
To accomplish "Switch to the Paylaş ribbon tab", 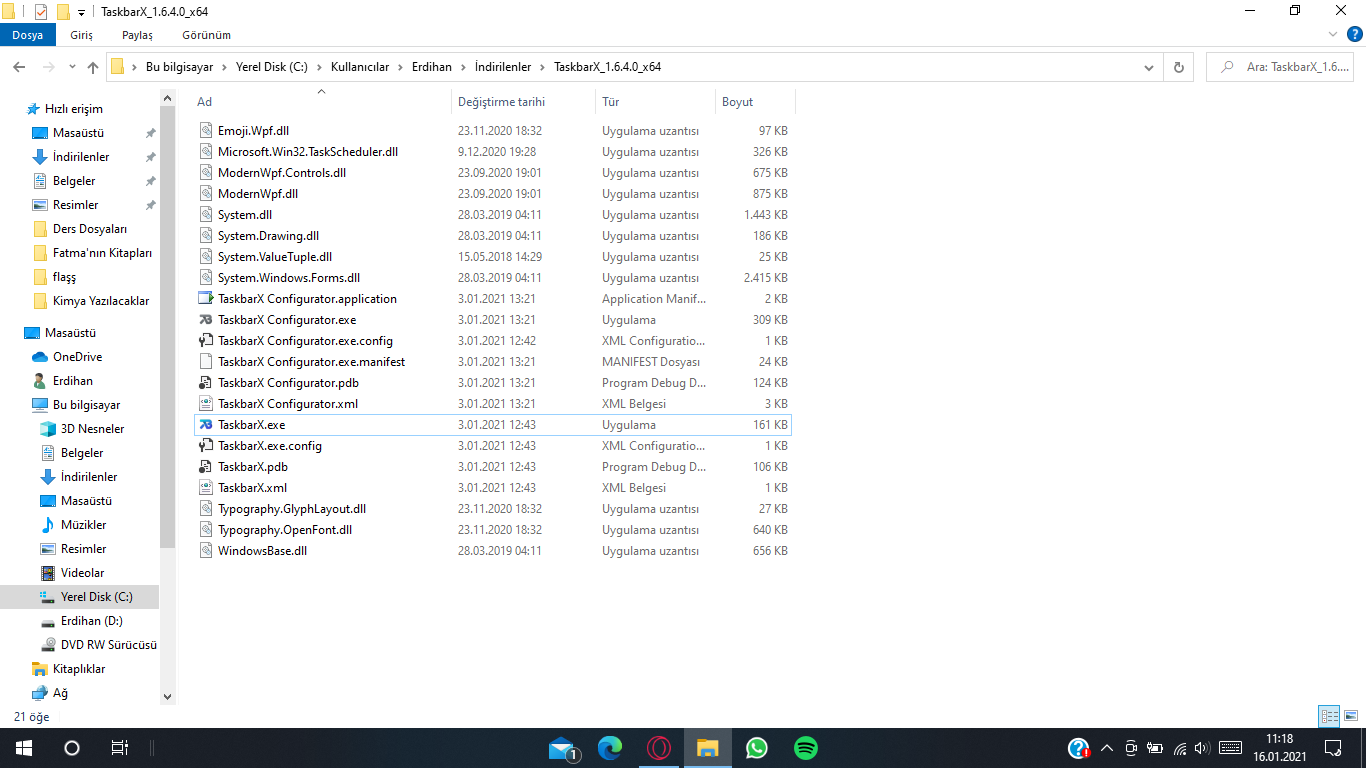I will 138,35.
